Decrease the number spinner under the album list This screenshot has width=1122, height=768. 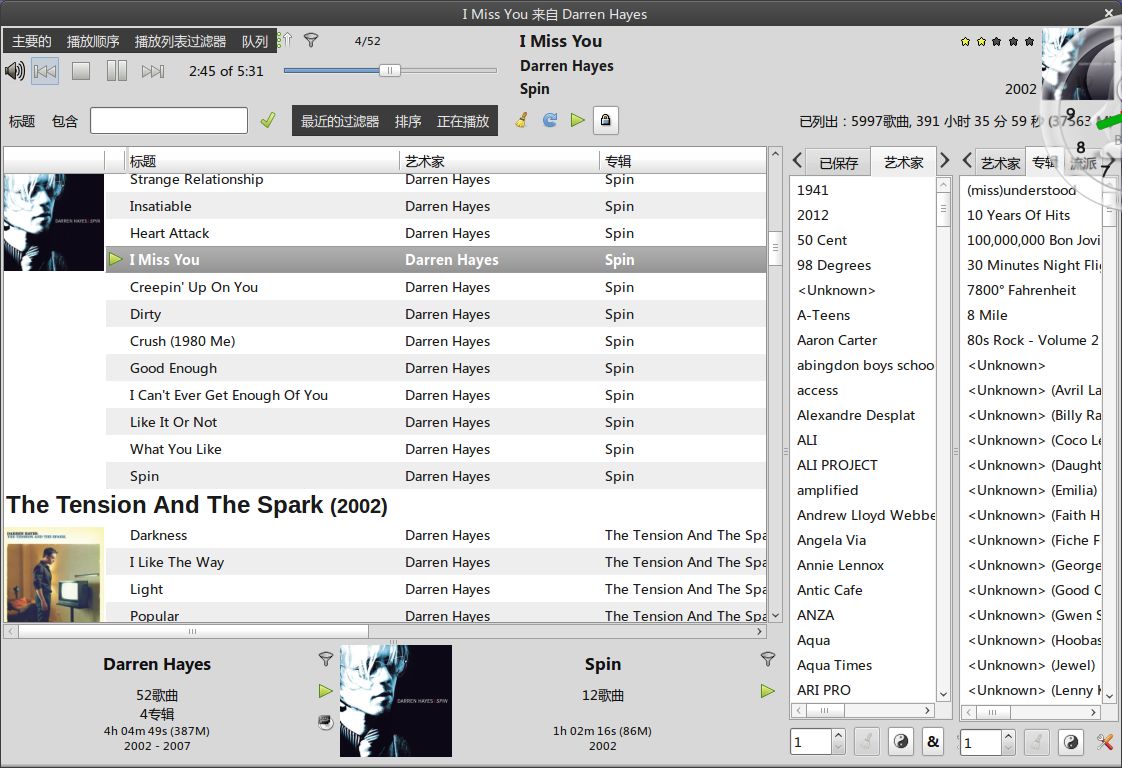1009,749
